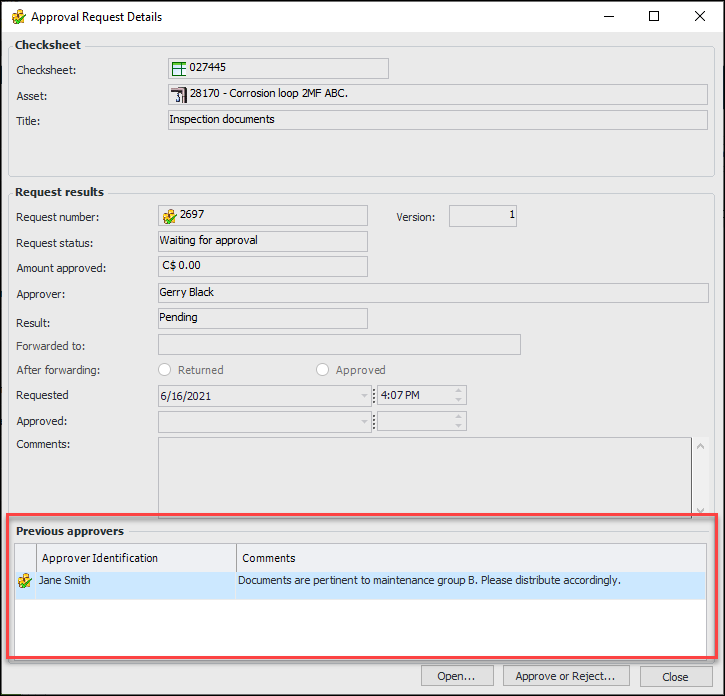The height and width of the screenshot is (696, 725).
Task: Click the Approve or Reject... button
Action: (x=566, y=677)
